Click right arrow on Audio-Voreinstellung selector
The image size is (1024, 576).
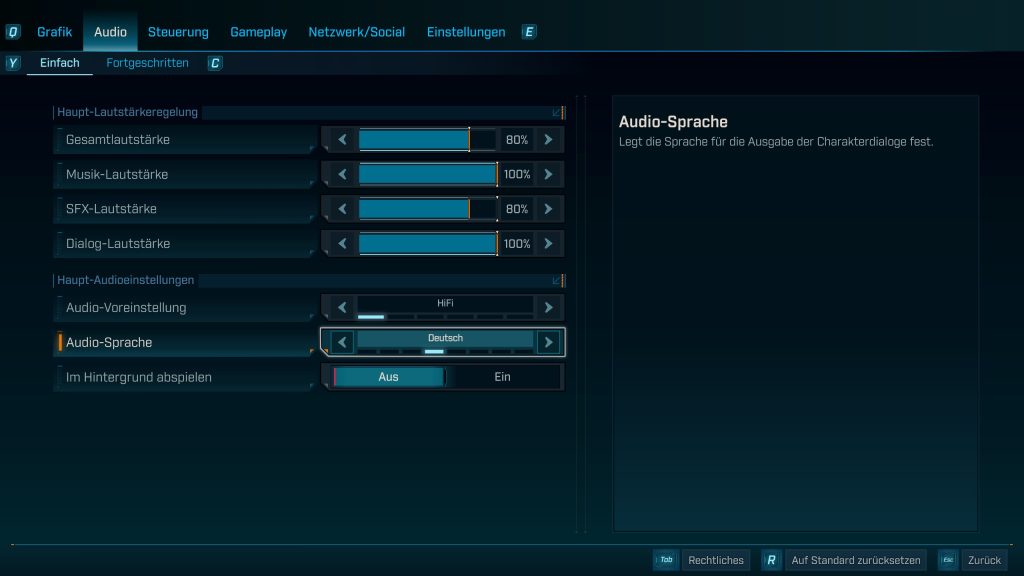click(548, 307)
